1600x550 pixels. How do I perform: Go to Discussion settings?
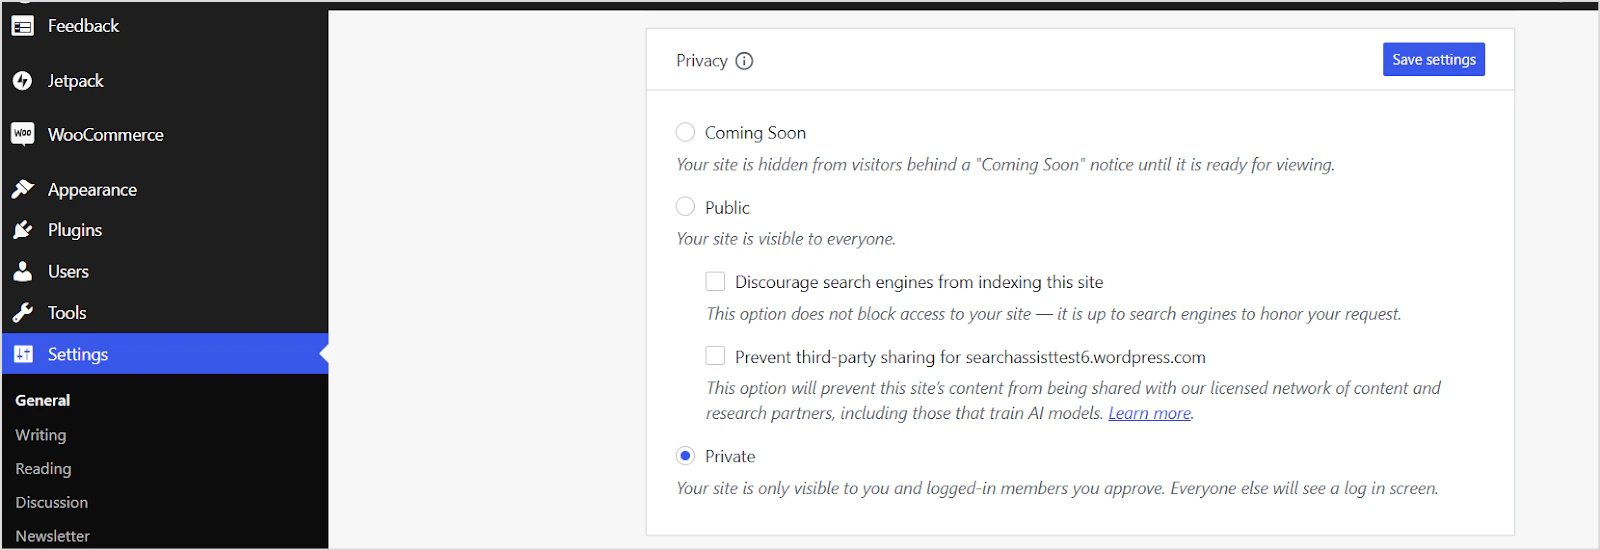(52, 502)
